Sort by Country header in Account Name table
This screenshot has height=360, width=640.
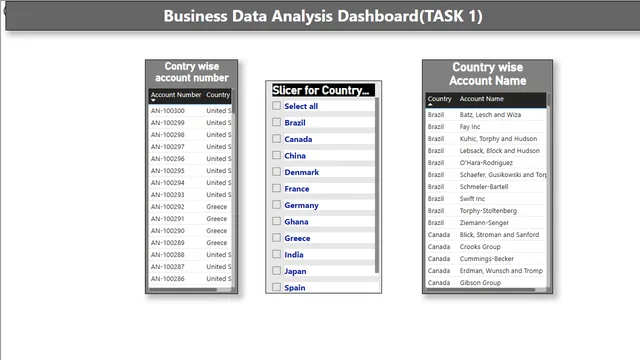[x=439, y=99]
